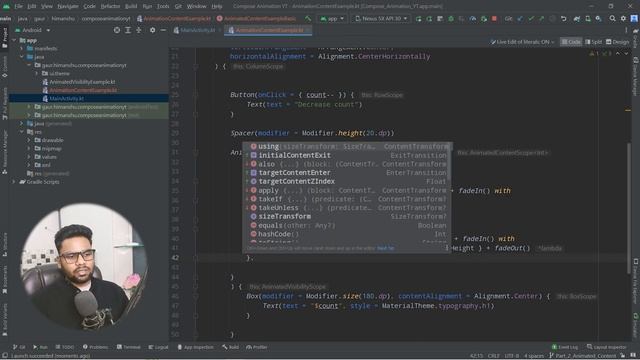Viewport: 640px width, 360px height.
Task: Open Project panel options gear
Action: pyautogui.click(x=152, y=30)
